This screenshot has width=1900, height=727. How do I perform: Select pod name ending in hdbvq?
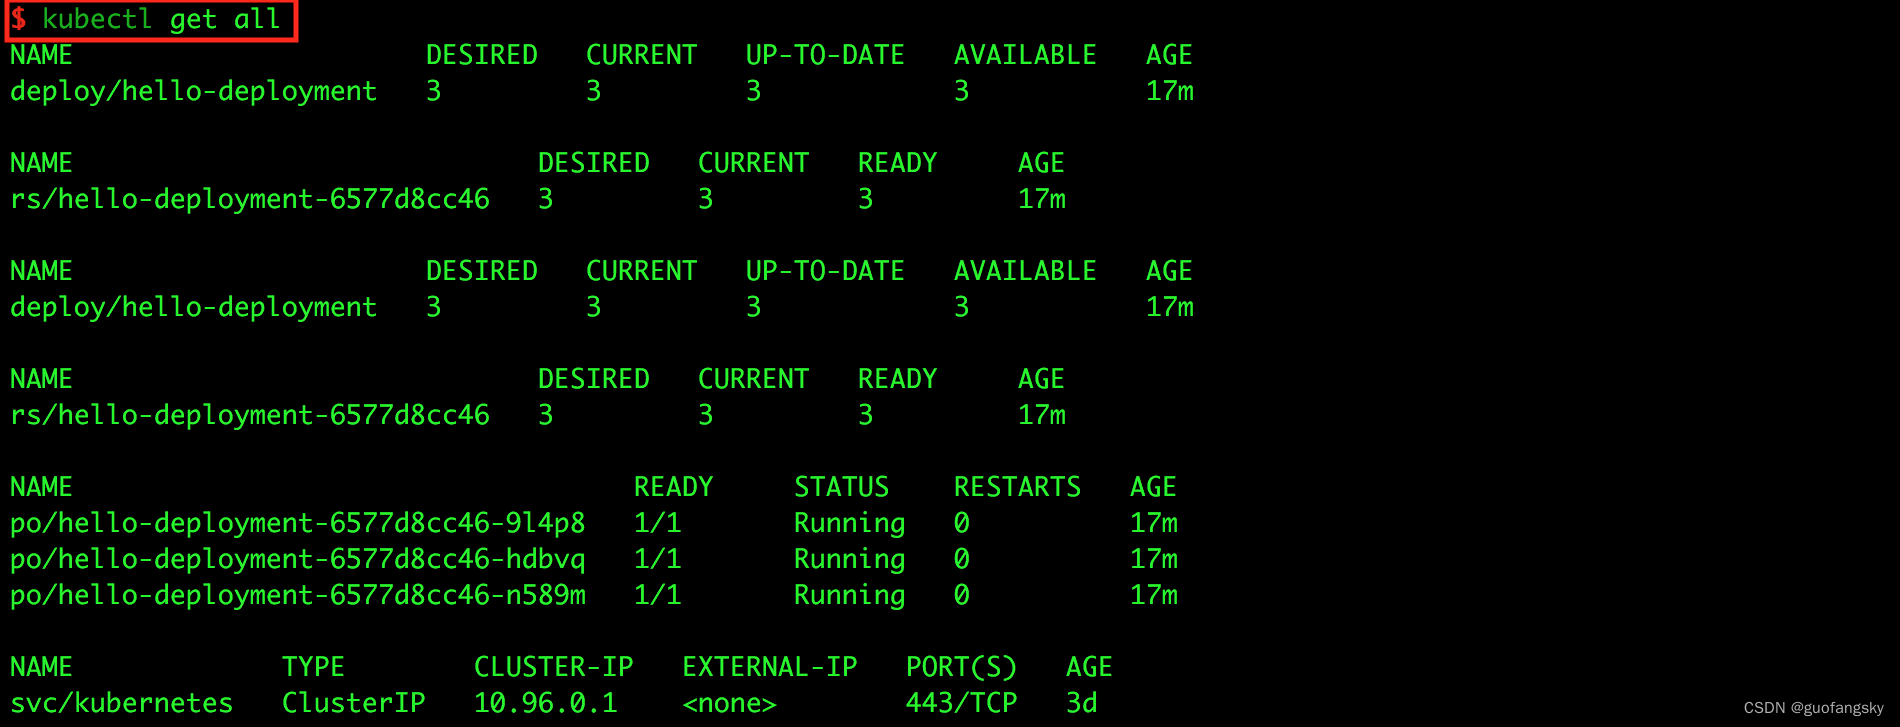coord(298,559)
